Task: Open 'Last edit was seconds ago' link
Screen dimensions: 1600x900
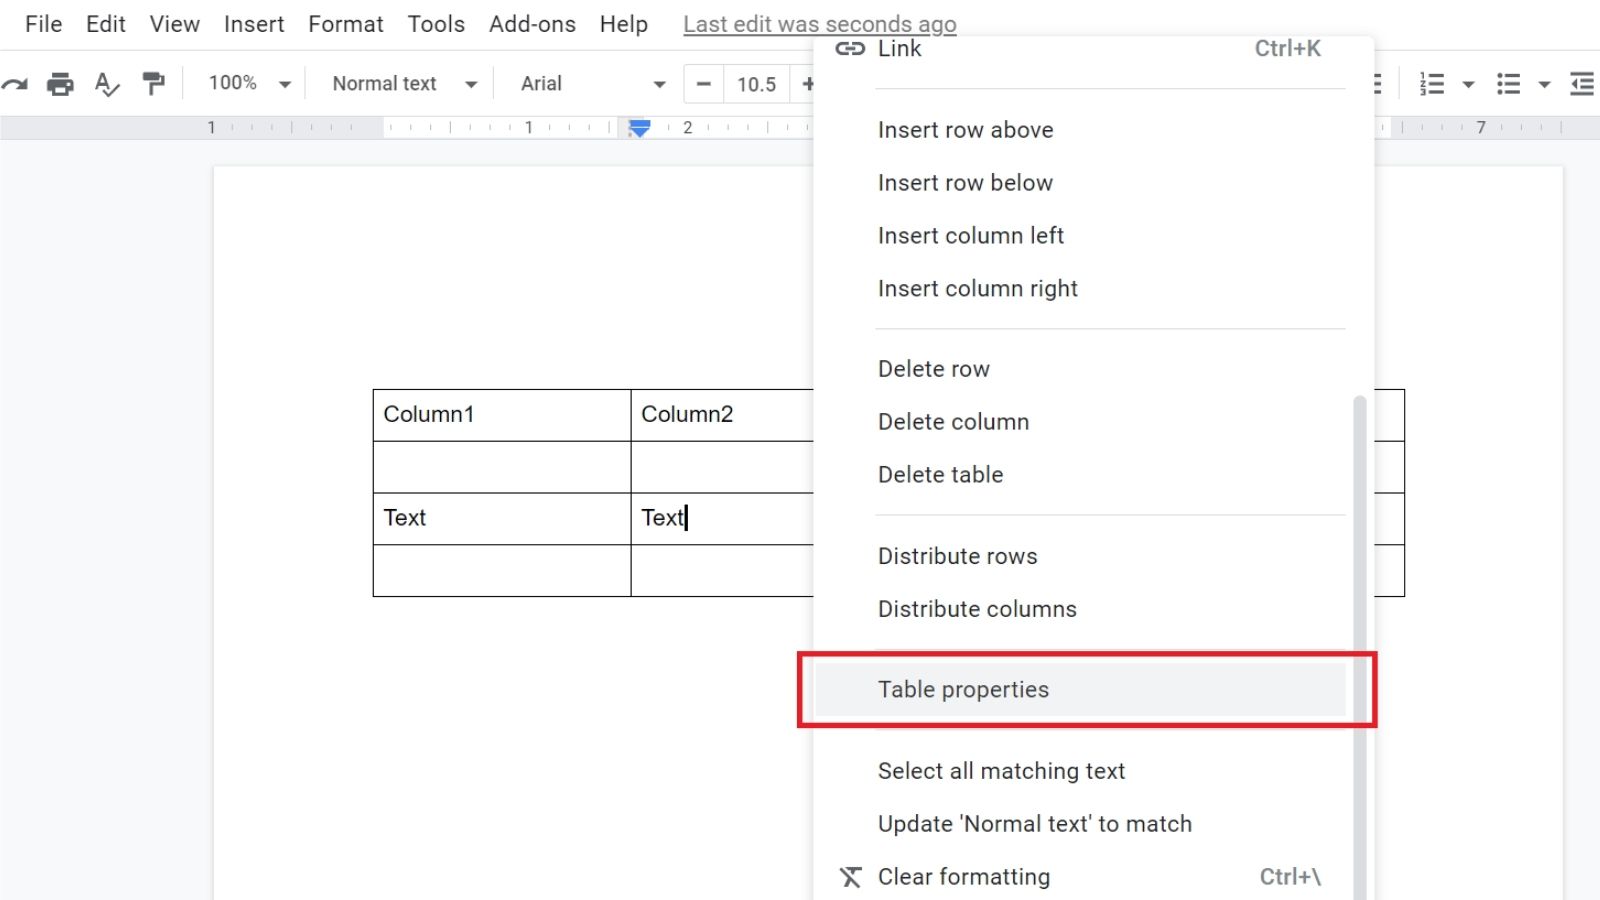Action: 820,24
